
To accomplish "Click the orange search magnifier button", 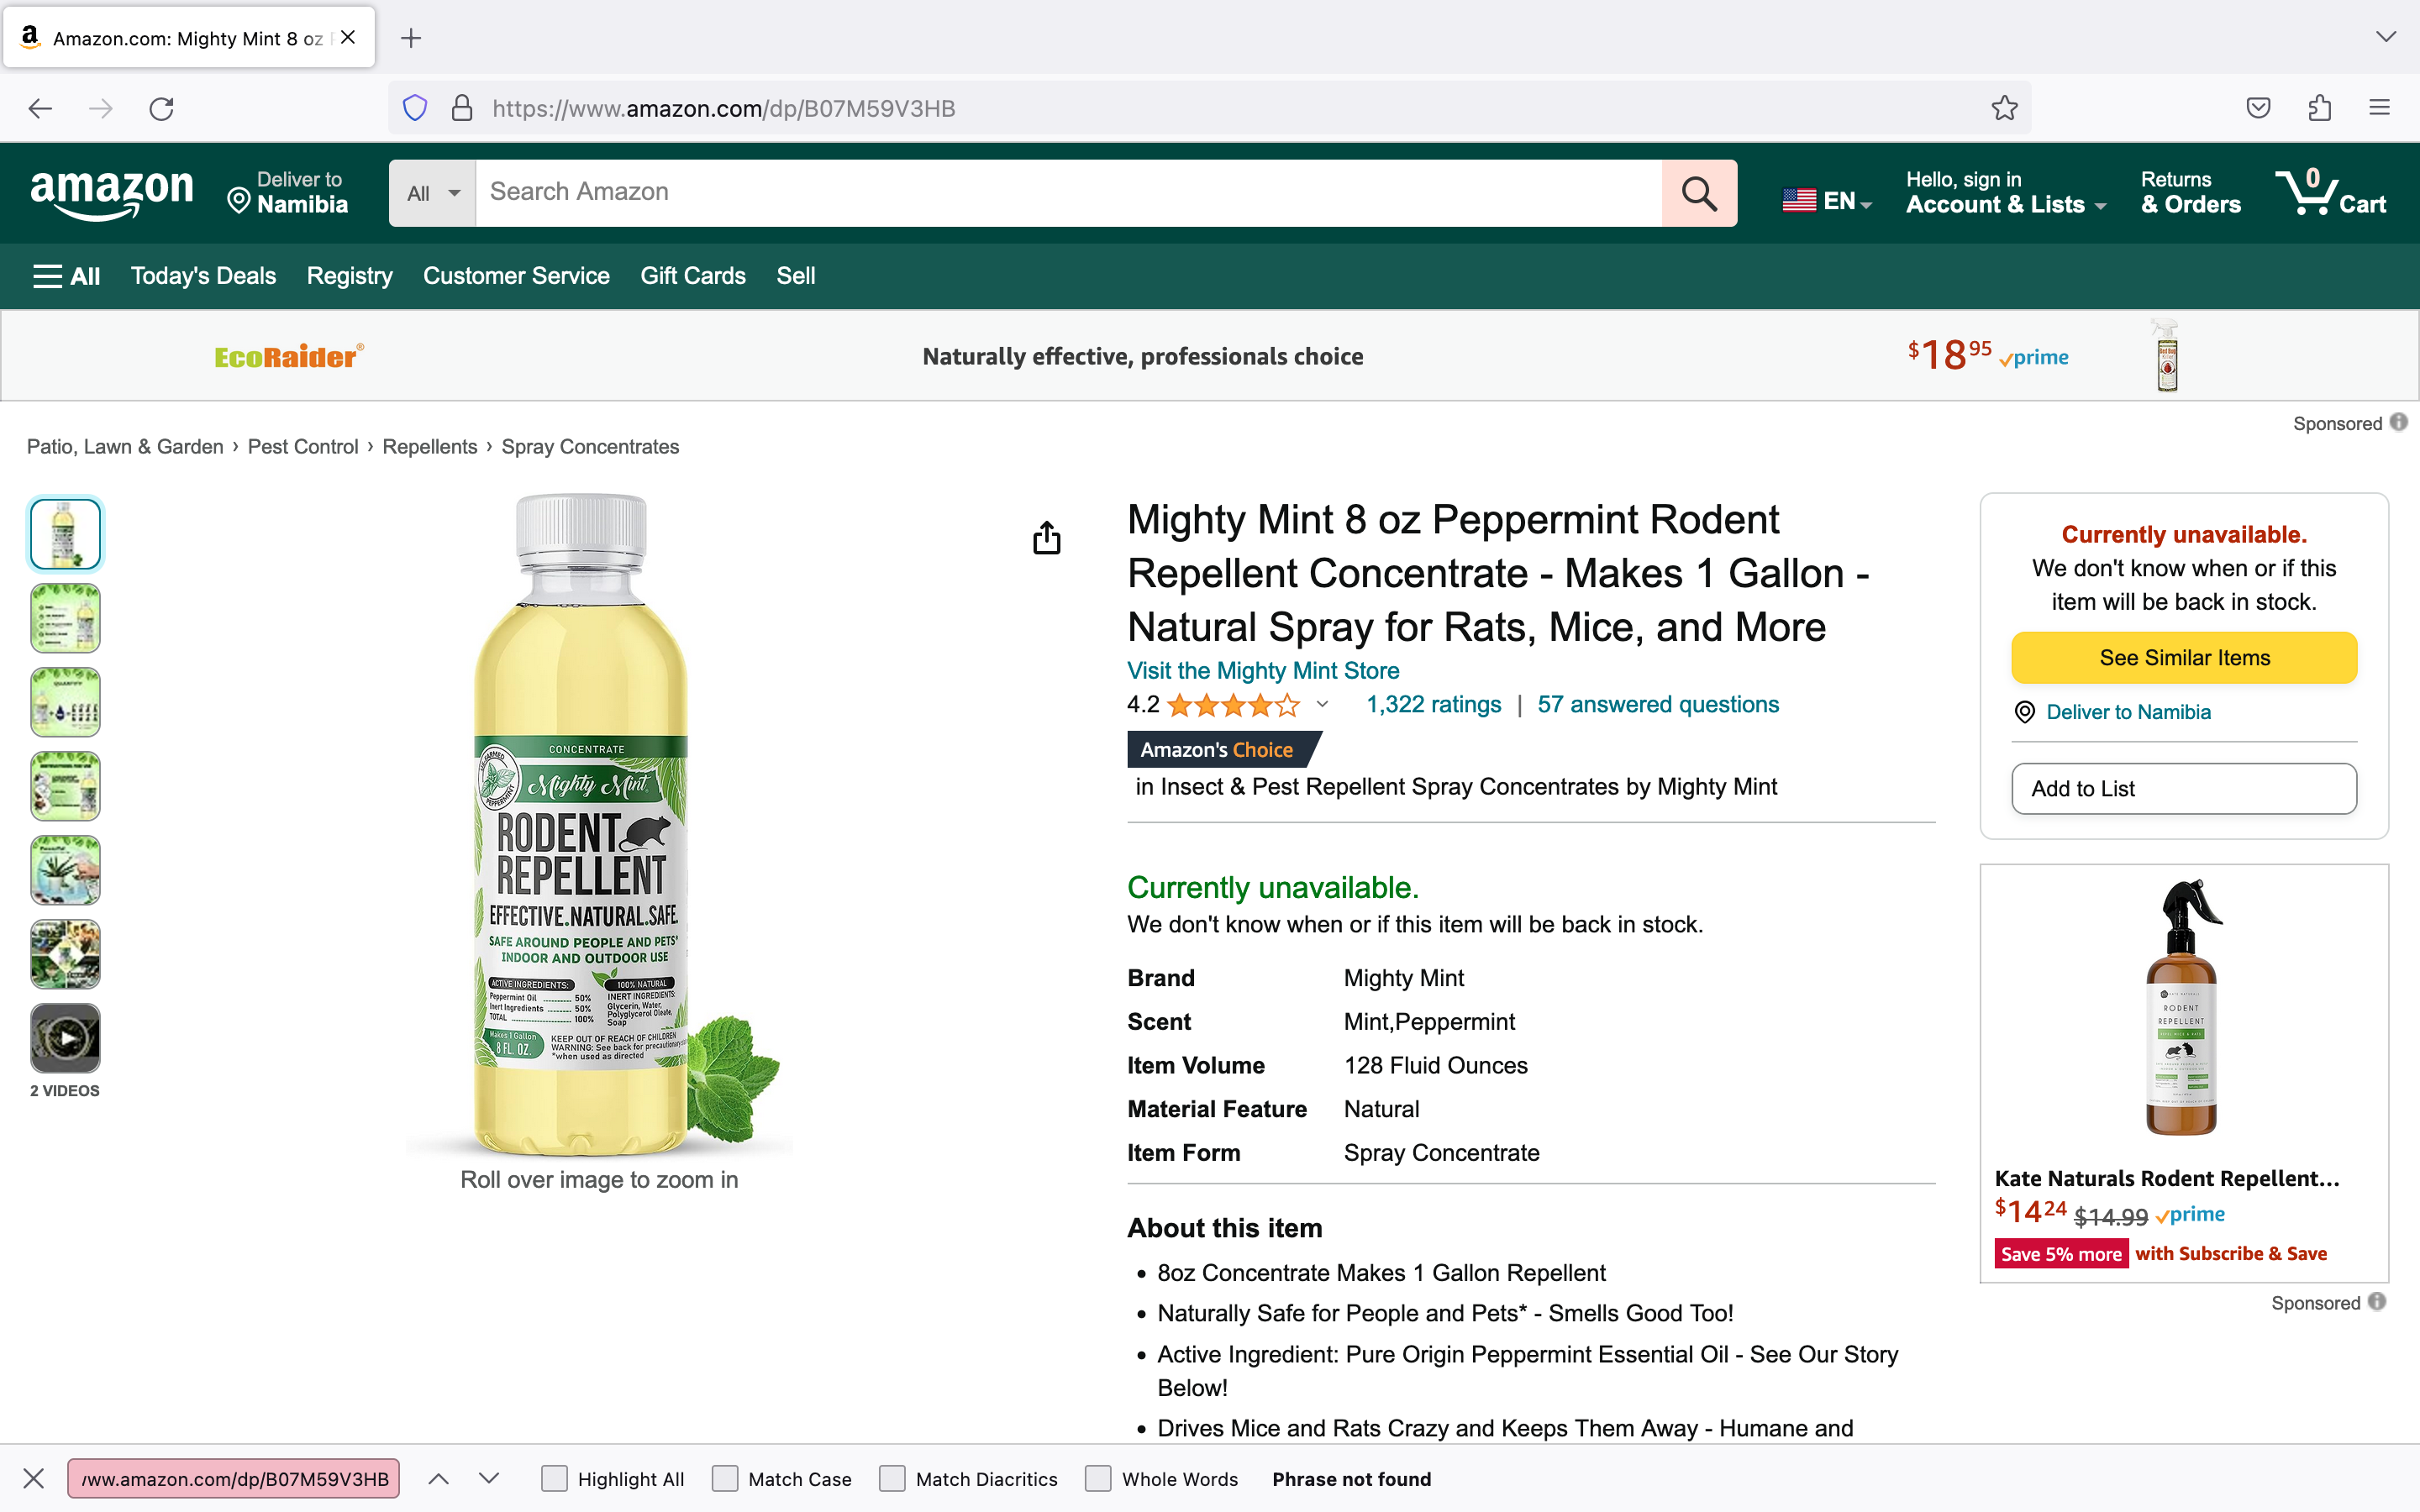I will [1699, 193].
